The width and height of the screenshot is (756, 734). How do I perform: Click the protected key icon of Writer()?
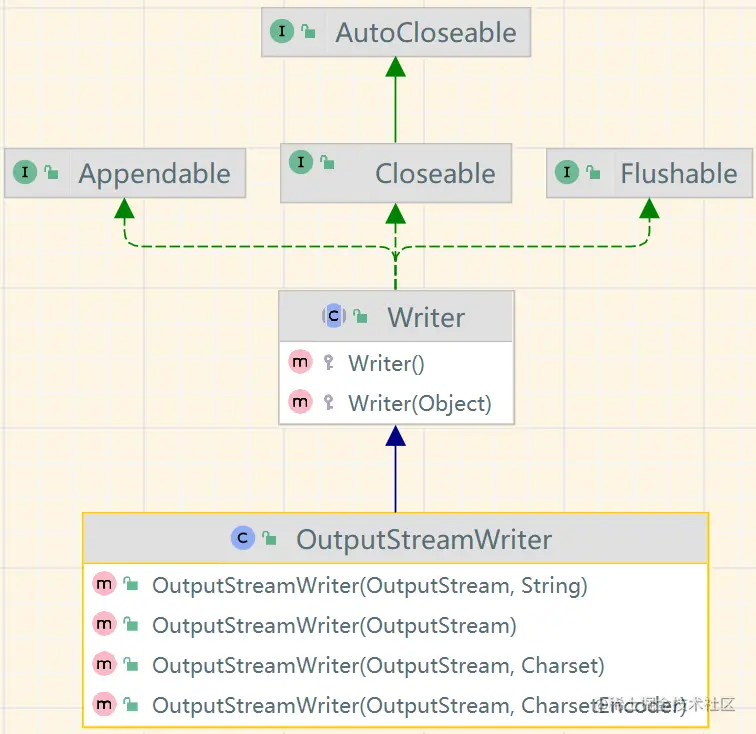click(329, 362)
